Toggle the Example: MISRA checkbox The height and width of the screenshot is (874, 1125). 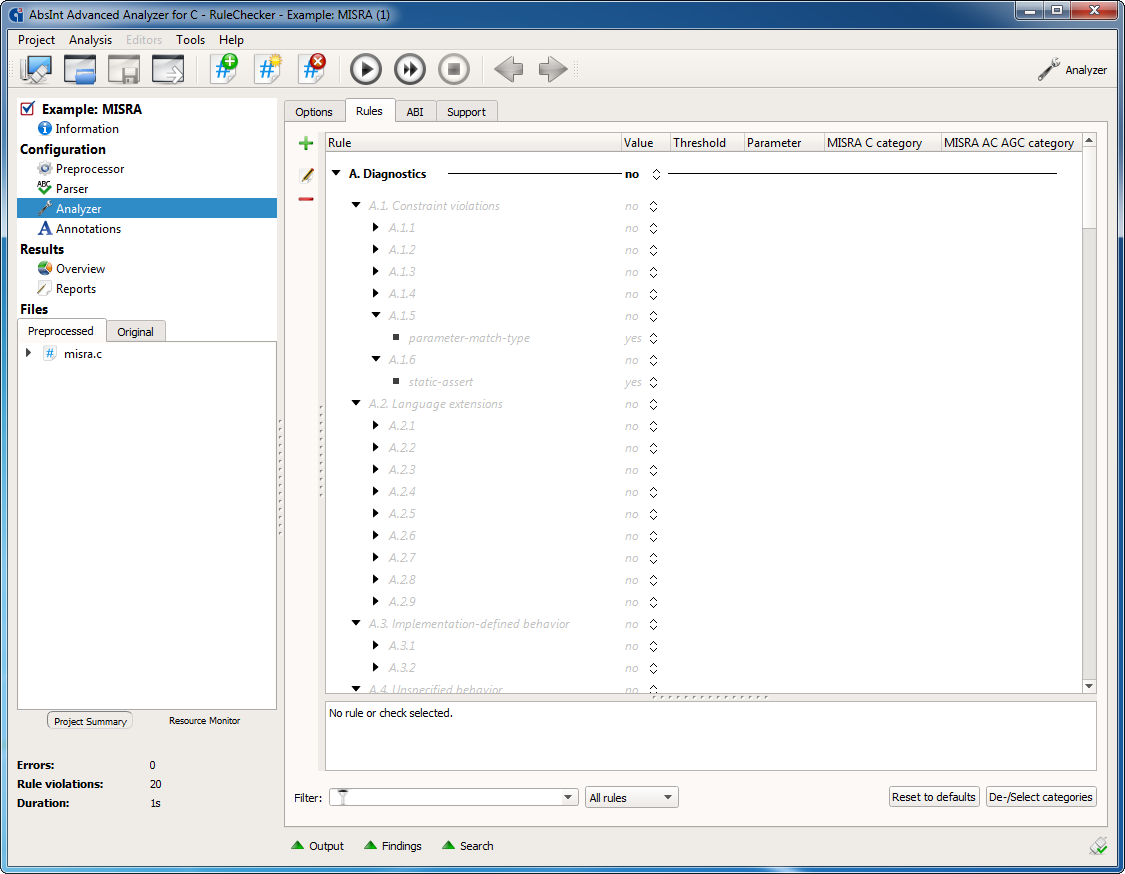27,109
